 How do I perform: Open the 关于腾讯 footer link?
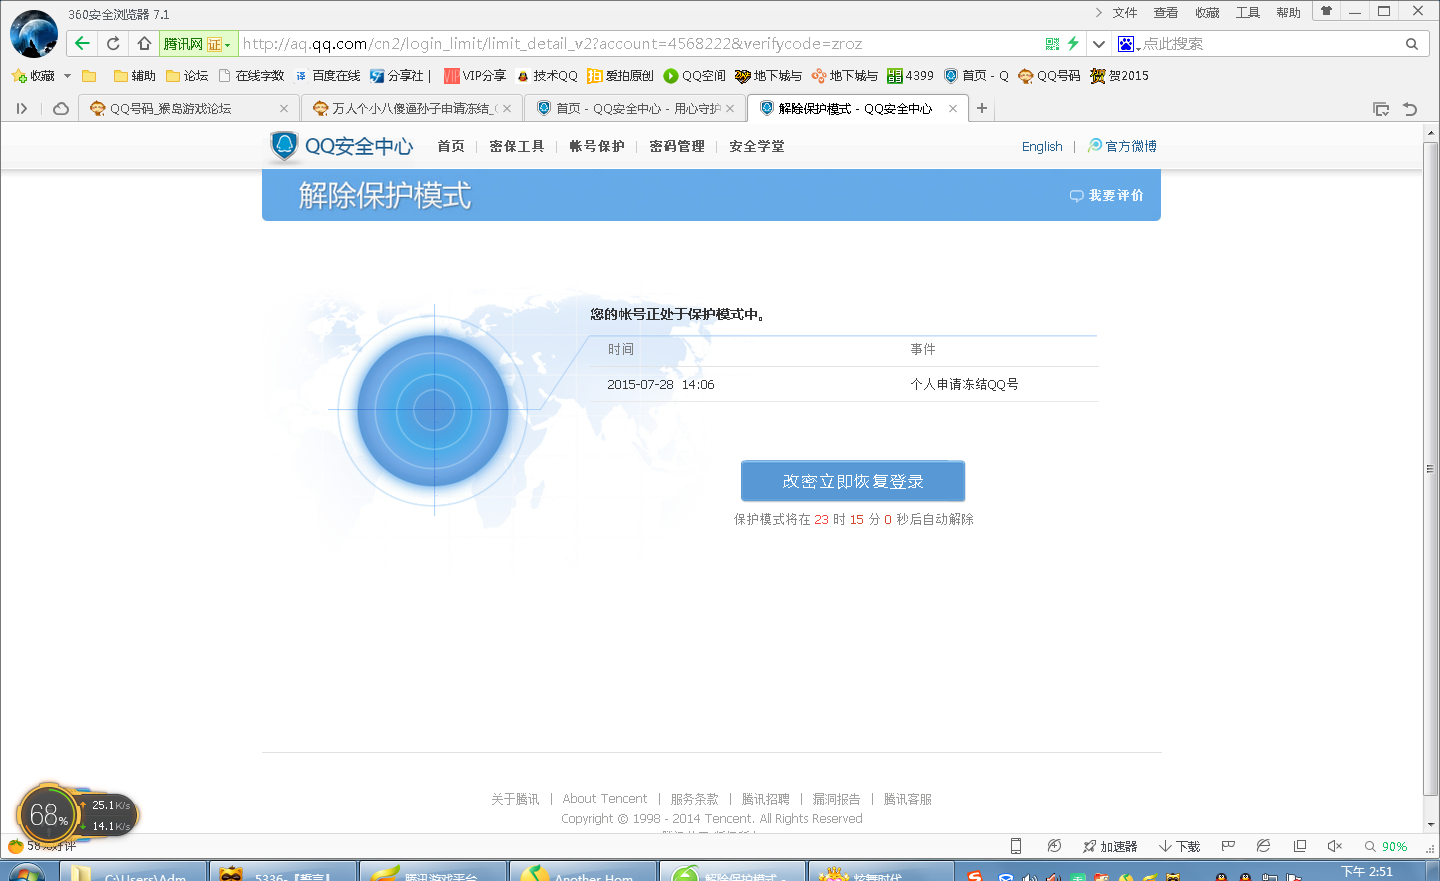[515, 799]
